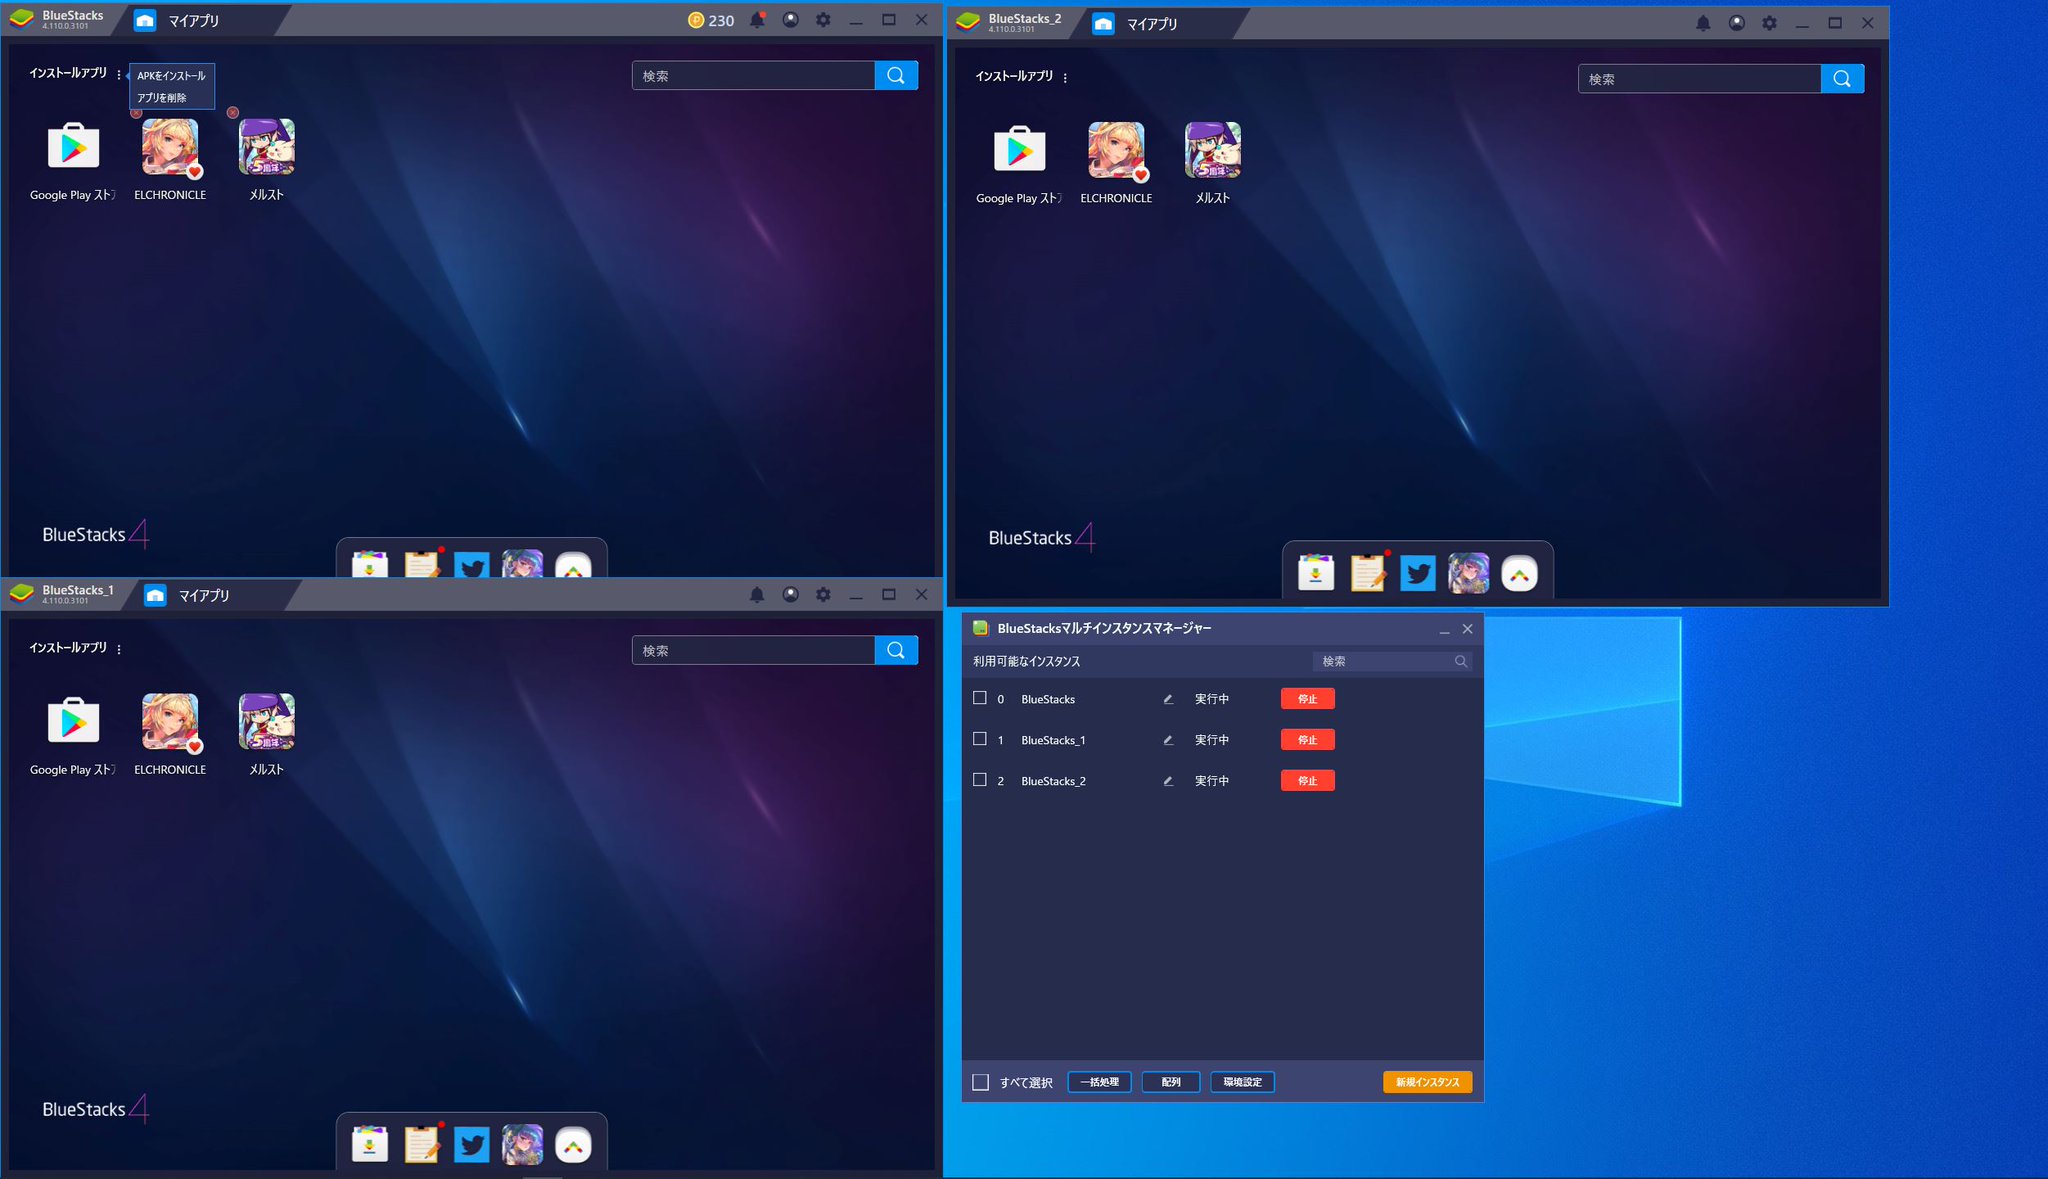Image resolution: width=2048 pixels, height=1179 pixels.
Task: Click pencil rename icon for BlueStacks_1 instance
Action: coord(1168,740)
